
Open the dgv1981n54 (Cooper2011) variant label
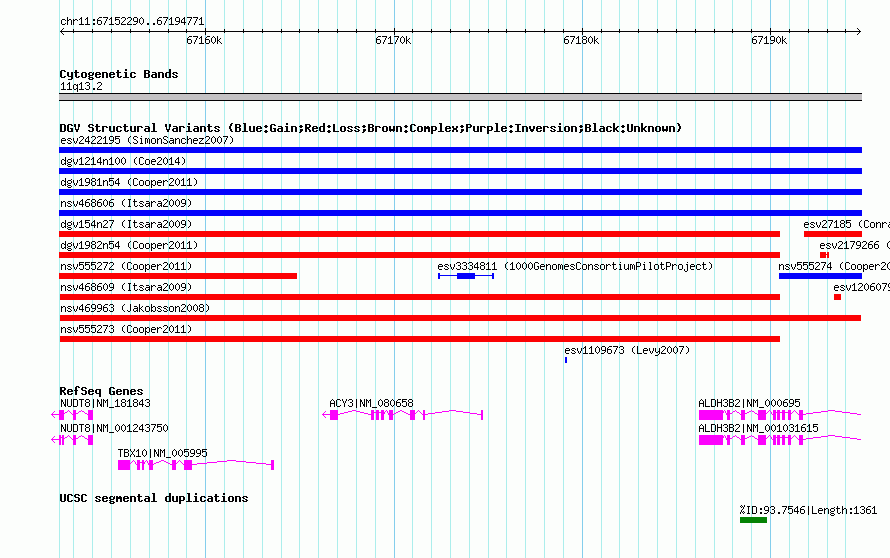129,182
